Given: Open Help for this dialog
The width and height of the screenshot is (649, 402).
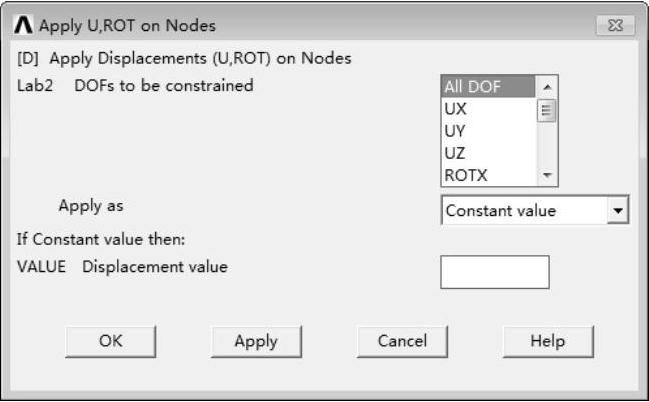Looking at the screenshot, I should pos(547,341).
